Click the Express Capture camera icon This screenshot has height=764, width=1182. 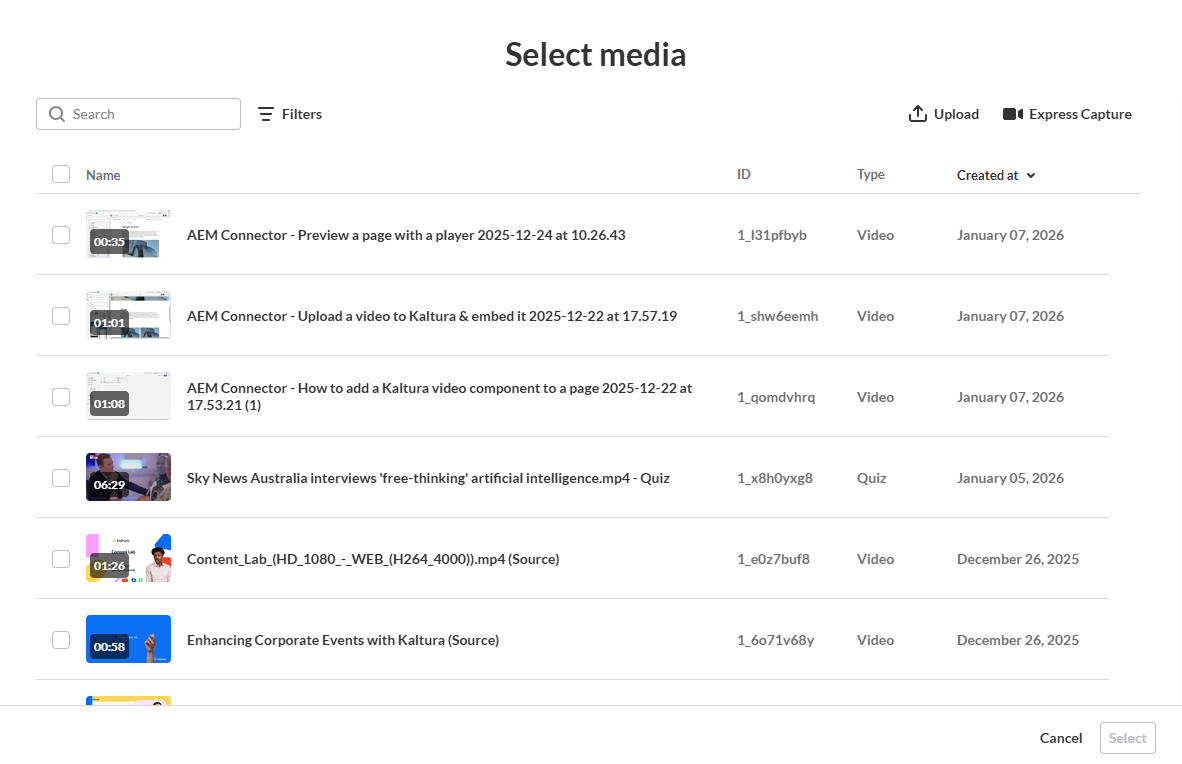click(x=1013, y=114)
